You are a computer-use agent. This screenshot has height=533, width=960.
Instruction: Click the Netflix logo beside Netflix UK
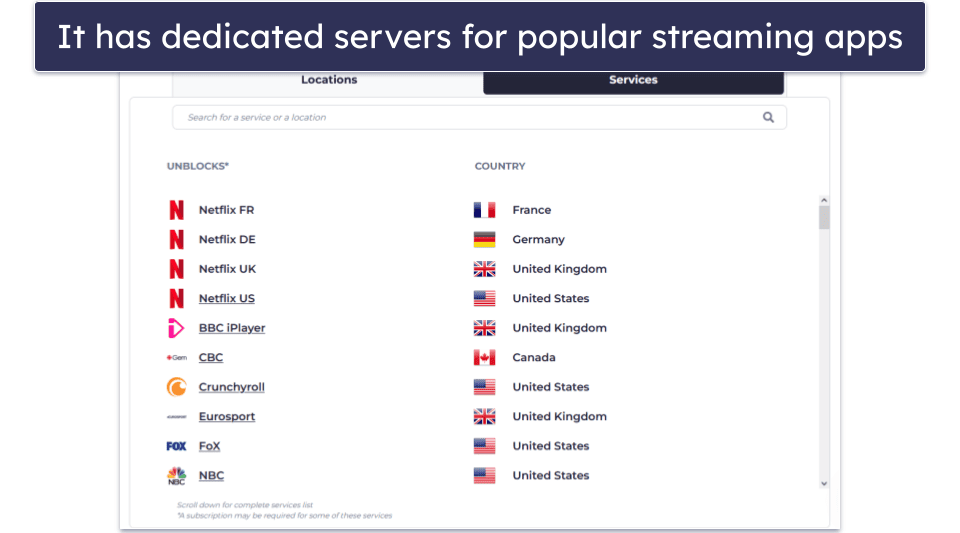(x=176, y=269)
